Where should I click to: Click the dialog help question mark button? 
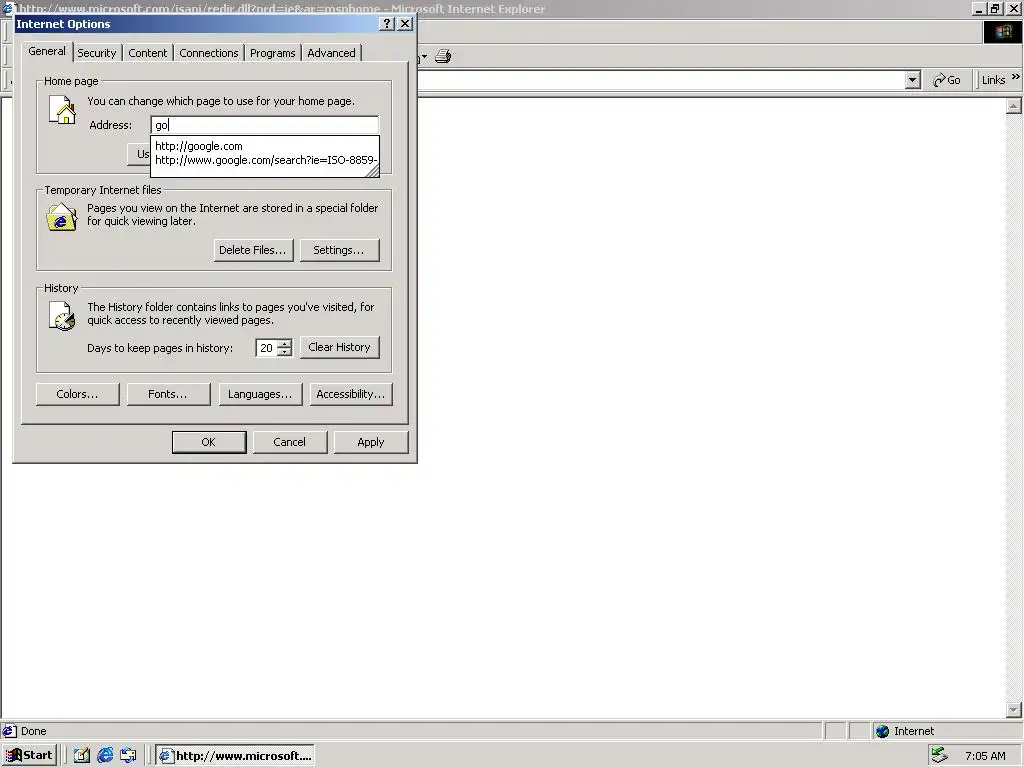pos(387,24)
